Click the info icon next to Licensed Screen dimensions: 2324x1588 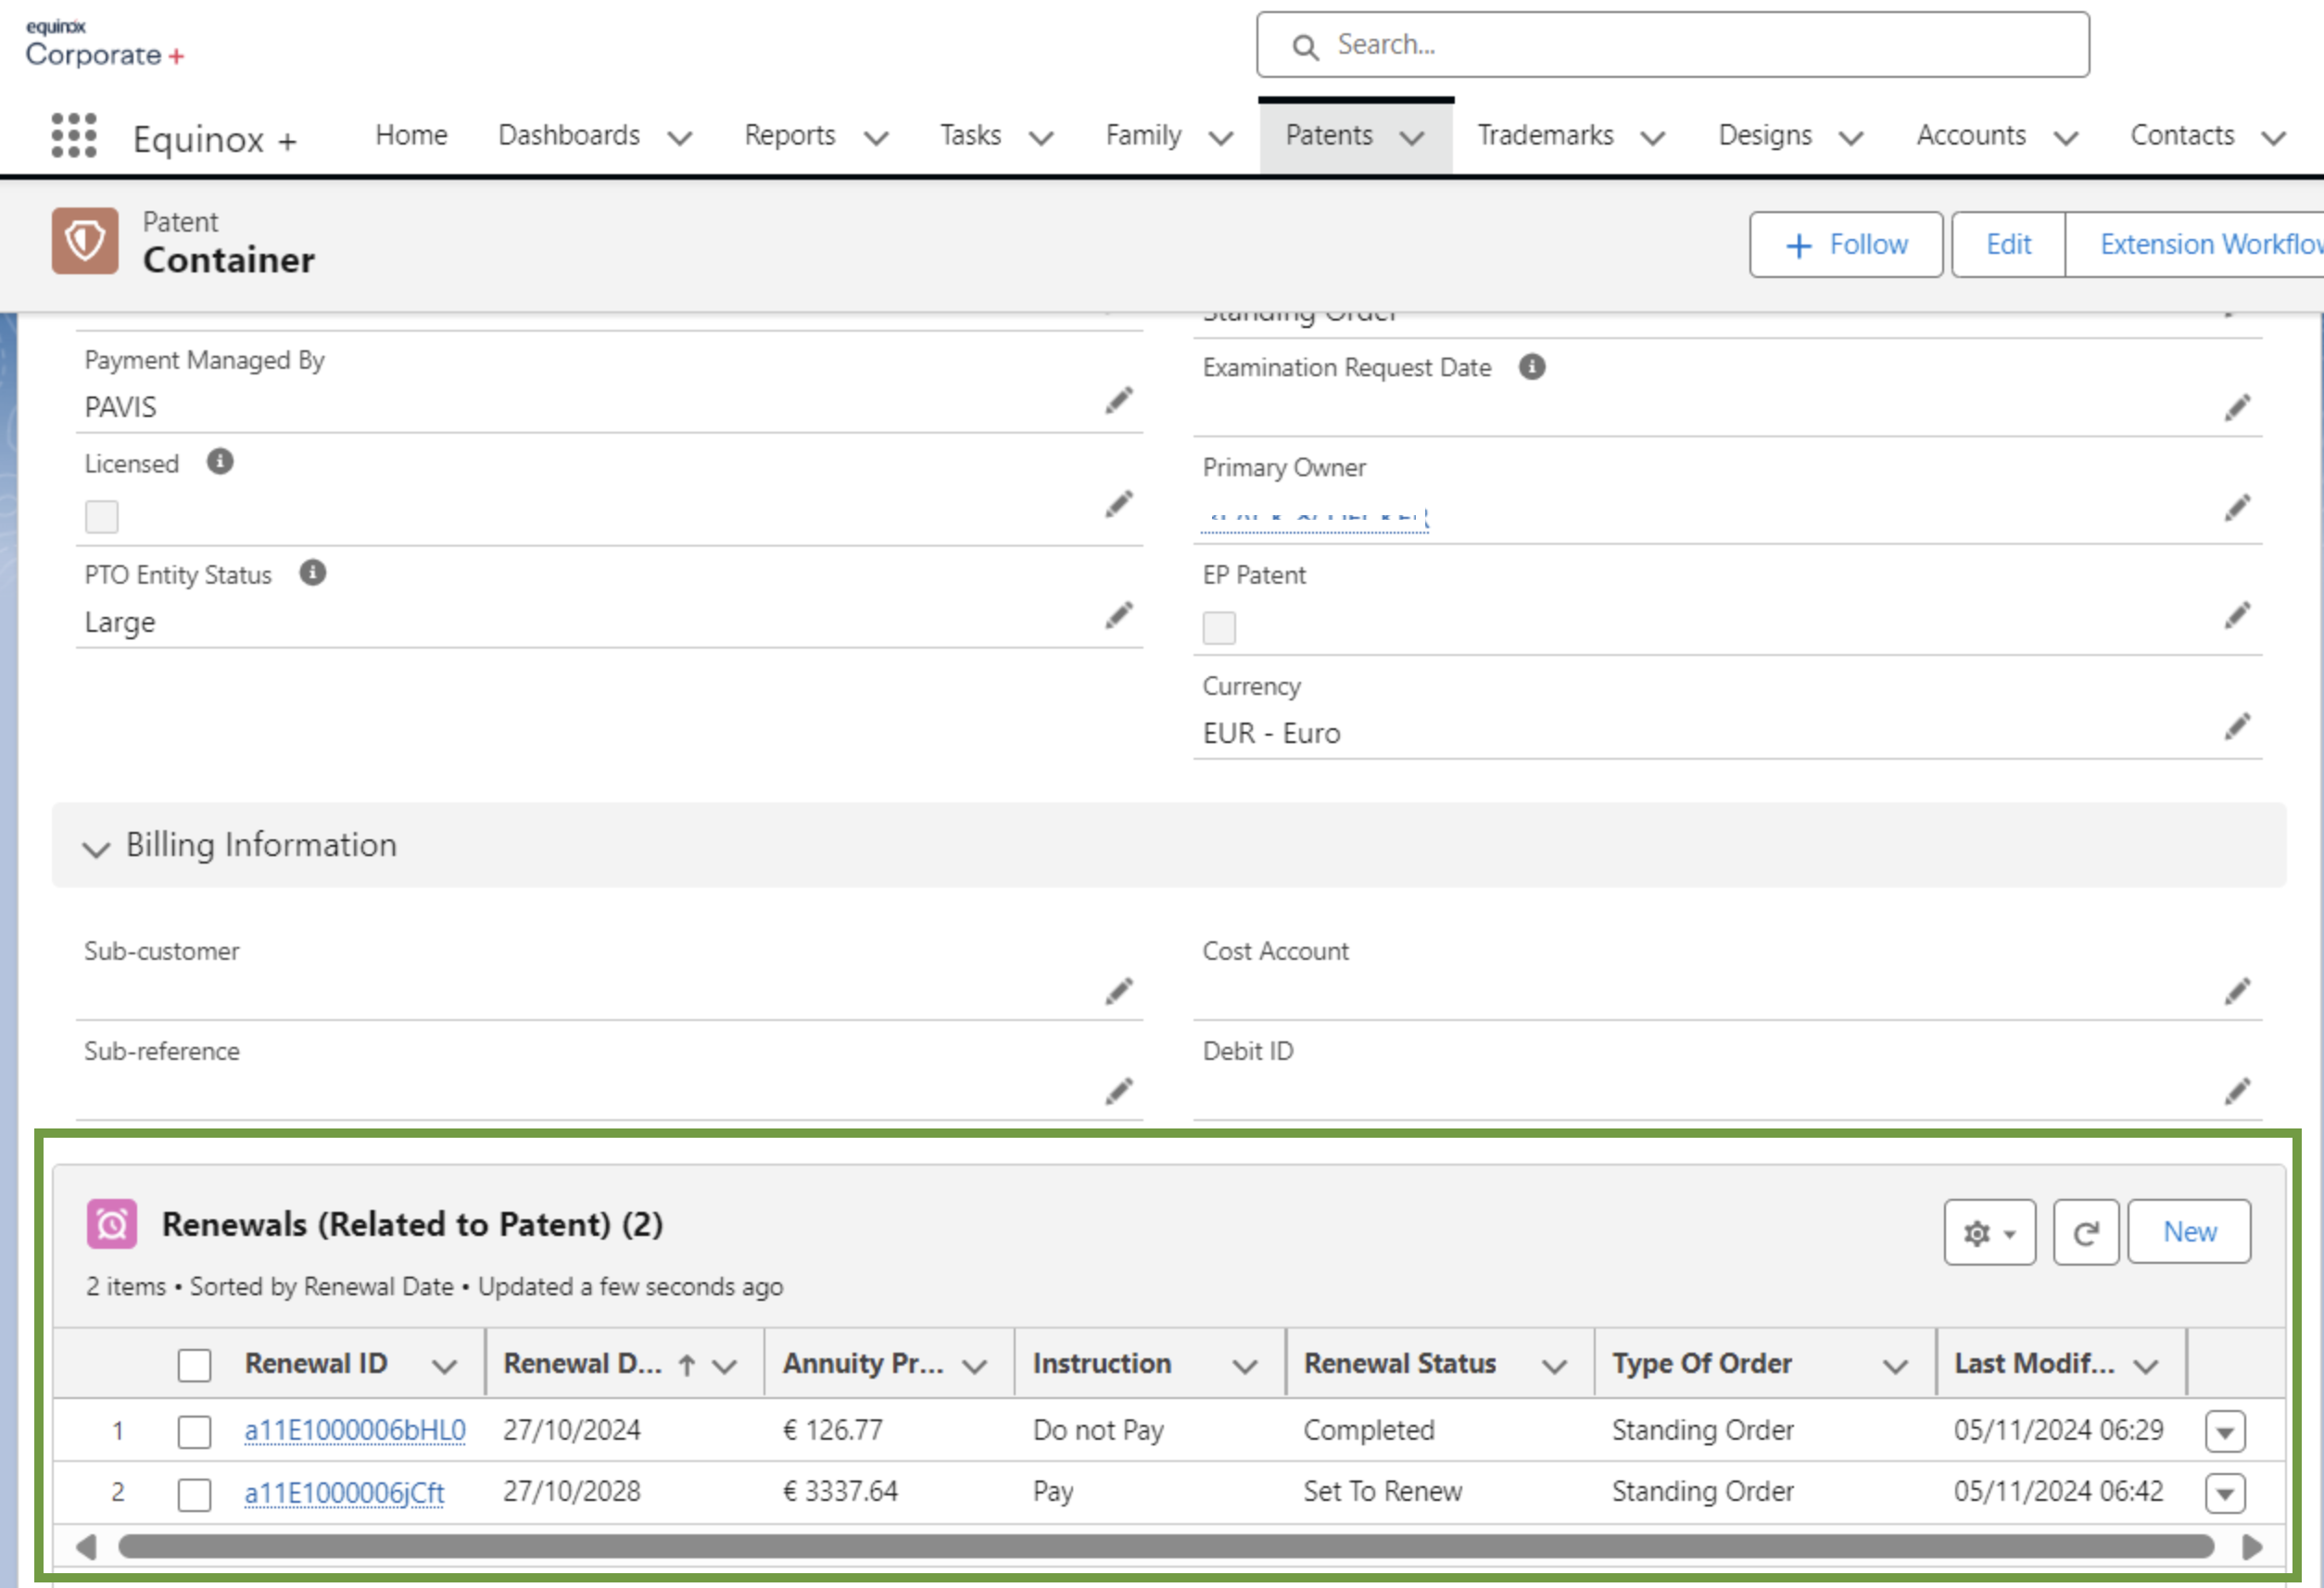coord(220,462)
